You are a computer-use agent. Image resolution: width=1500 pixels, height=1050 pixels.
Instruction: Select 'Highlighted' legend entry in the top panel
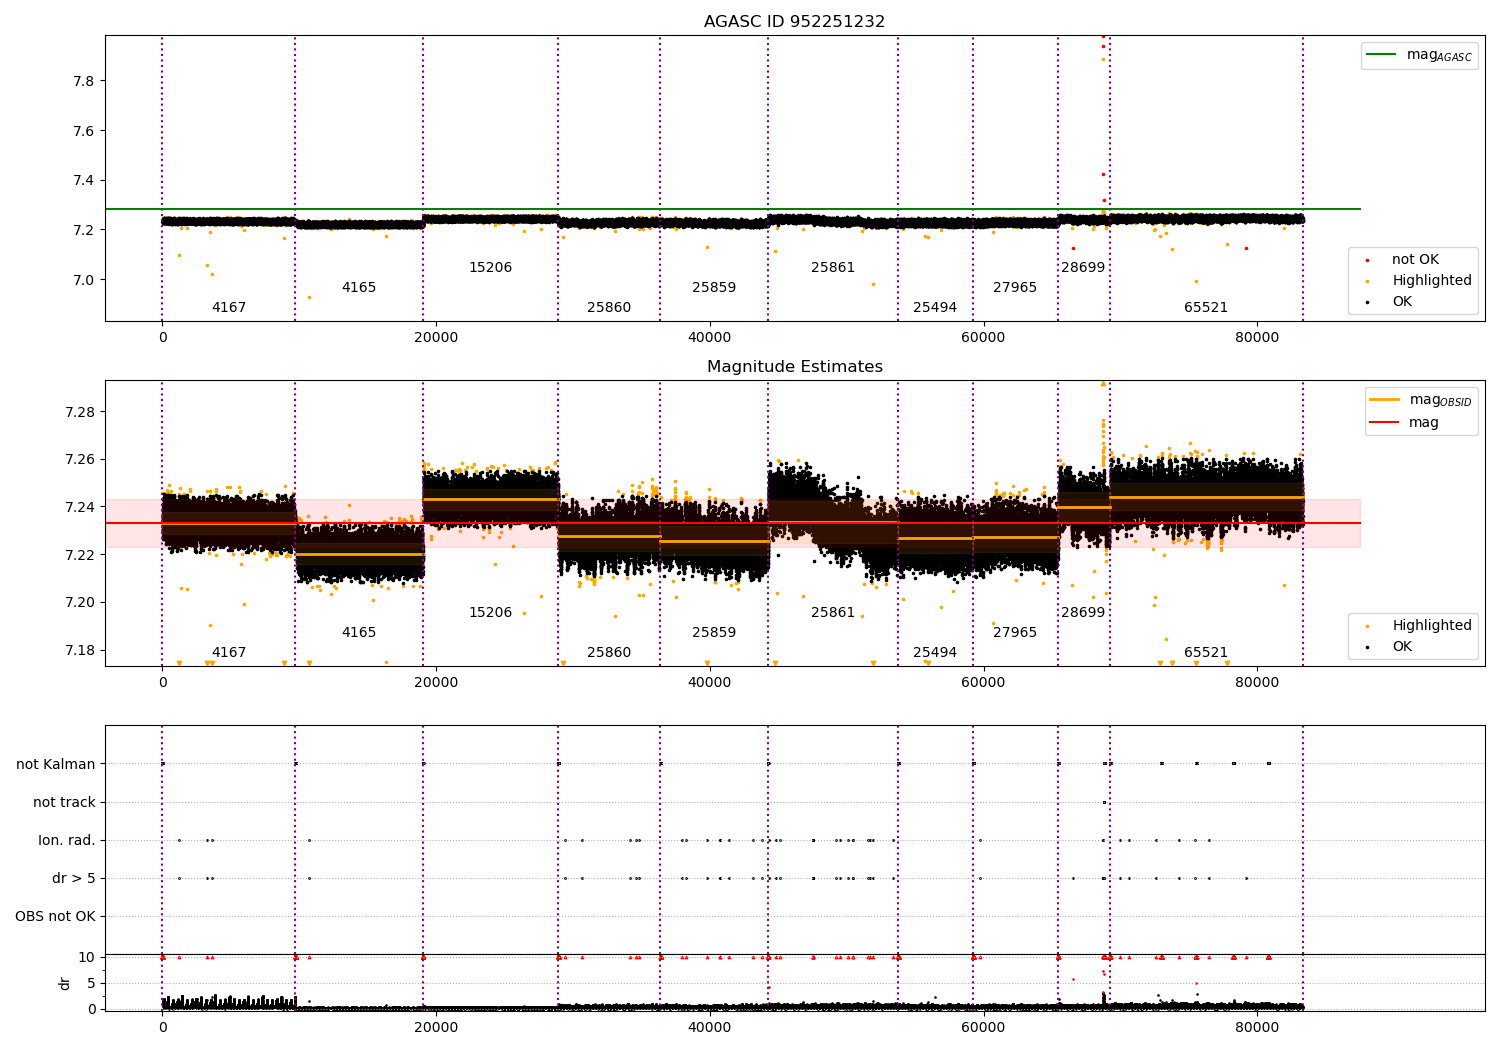[x=1431, y=281]
